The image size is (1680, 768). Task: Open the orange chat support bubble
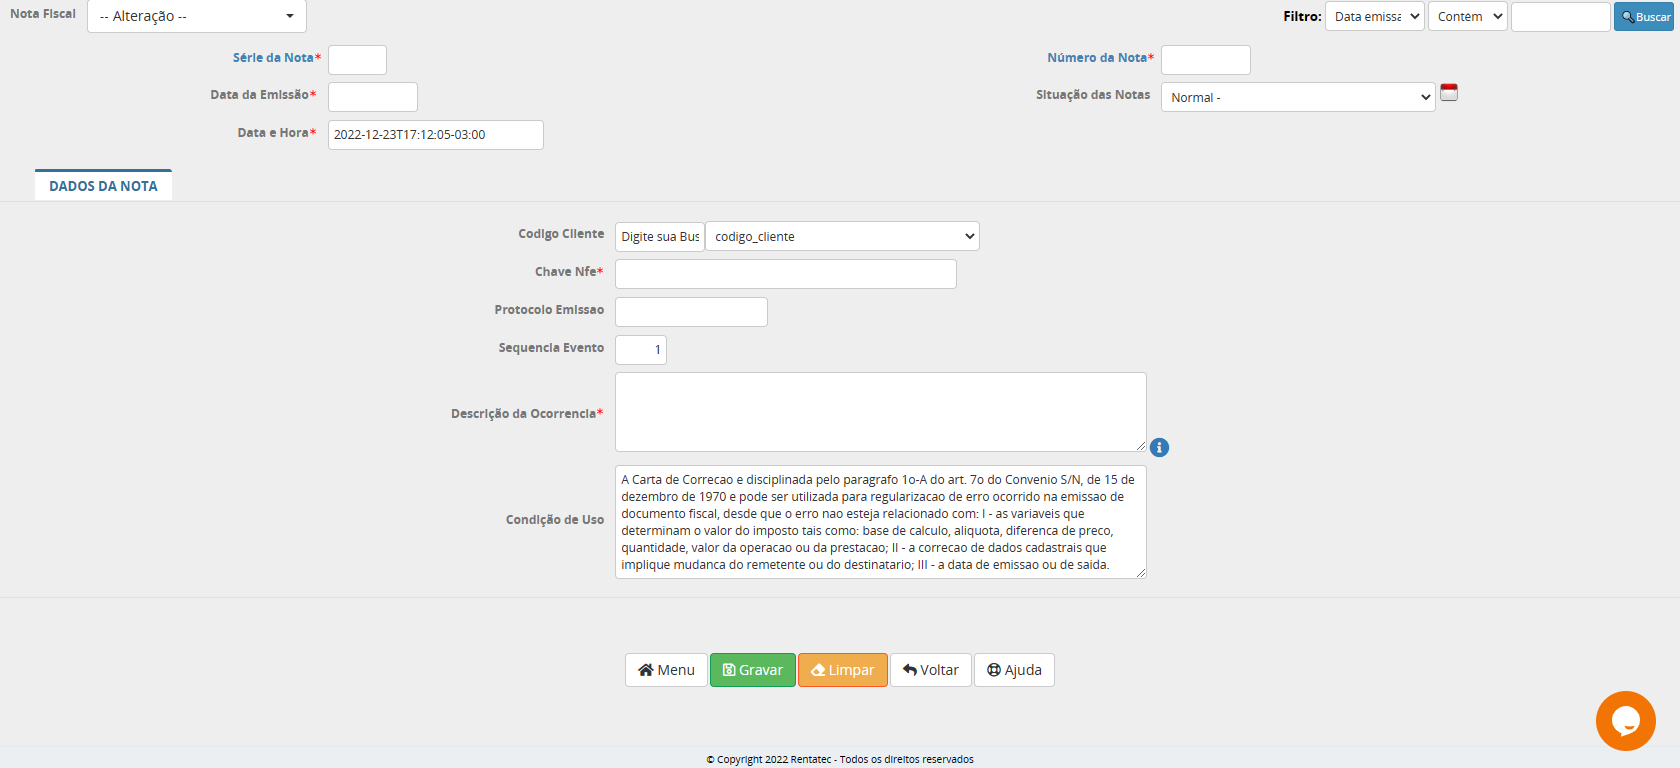pyautogui.click(x=1625, y=720)
